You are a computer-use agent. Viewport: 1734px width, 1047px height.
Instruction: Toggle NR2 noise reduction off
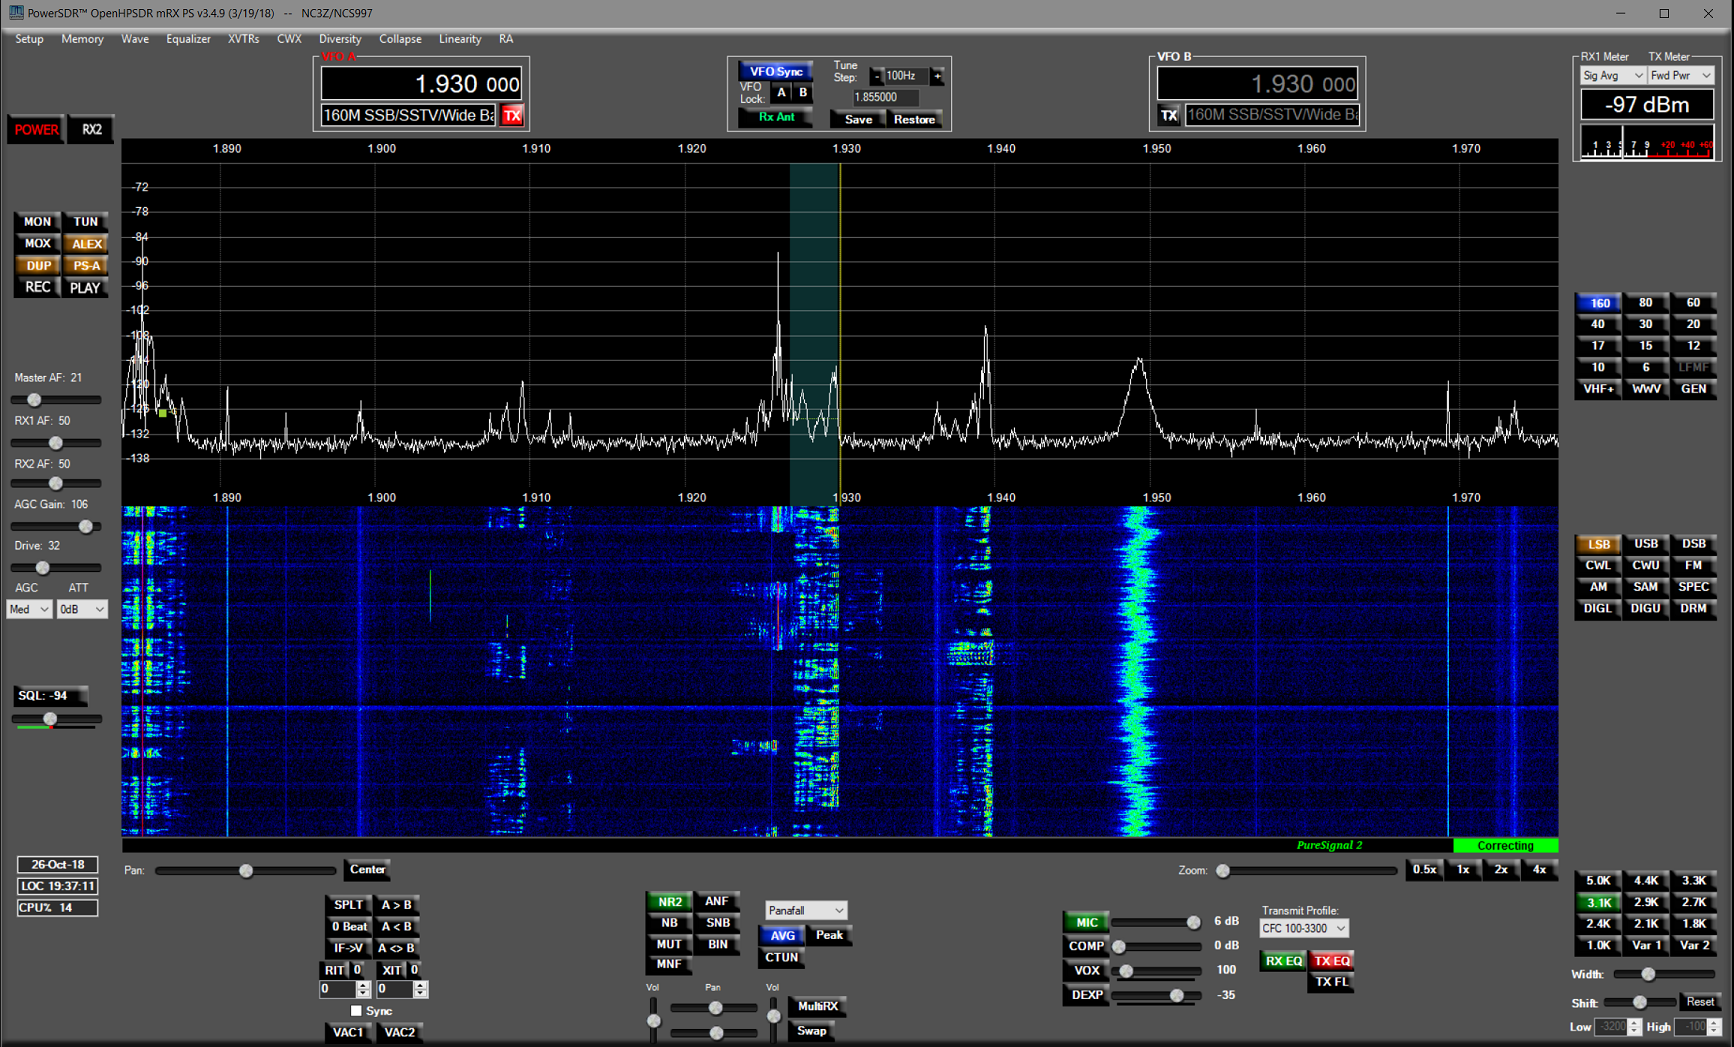[668, 901]
